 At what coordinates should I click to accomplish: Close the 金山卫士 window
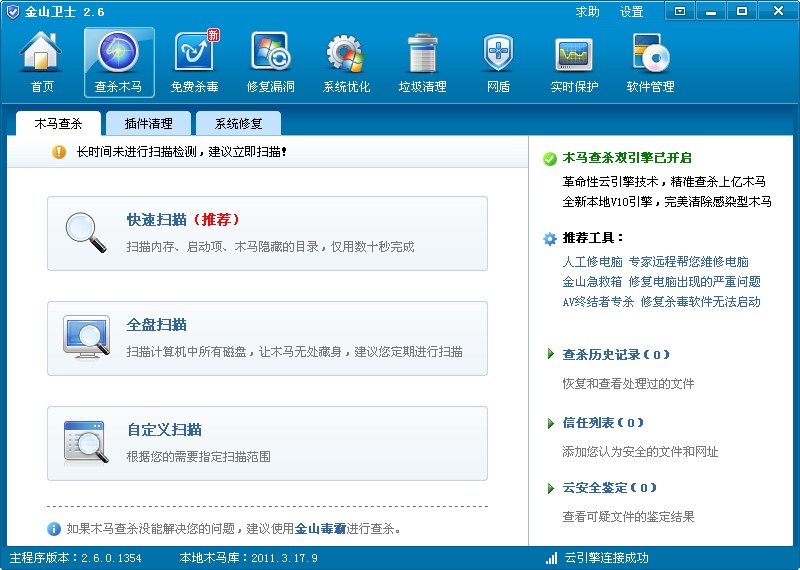click(778, 11)
